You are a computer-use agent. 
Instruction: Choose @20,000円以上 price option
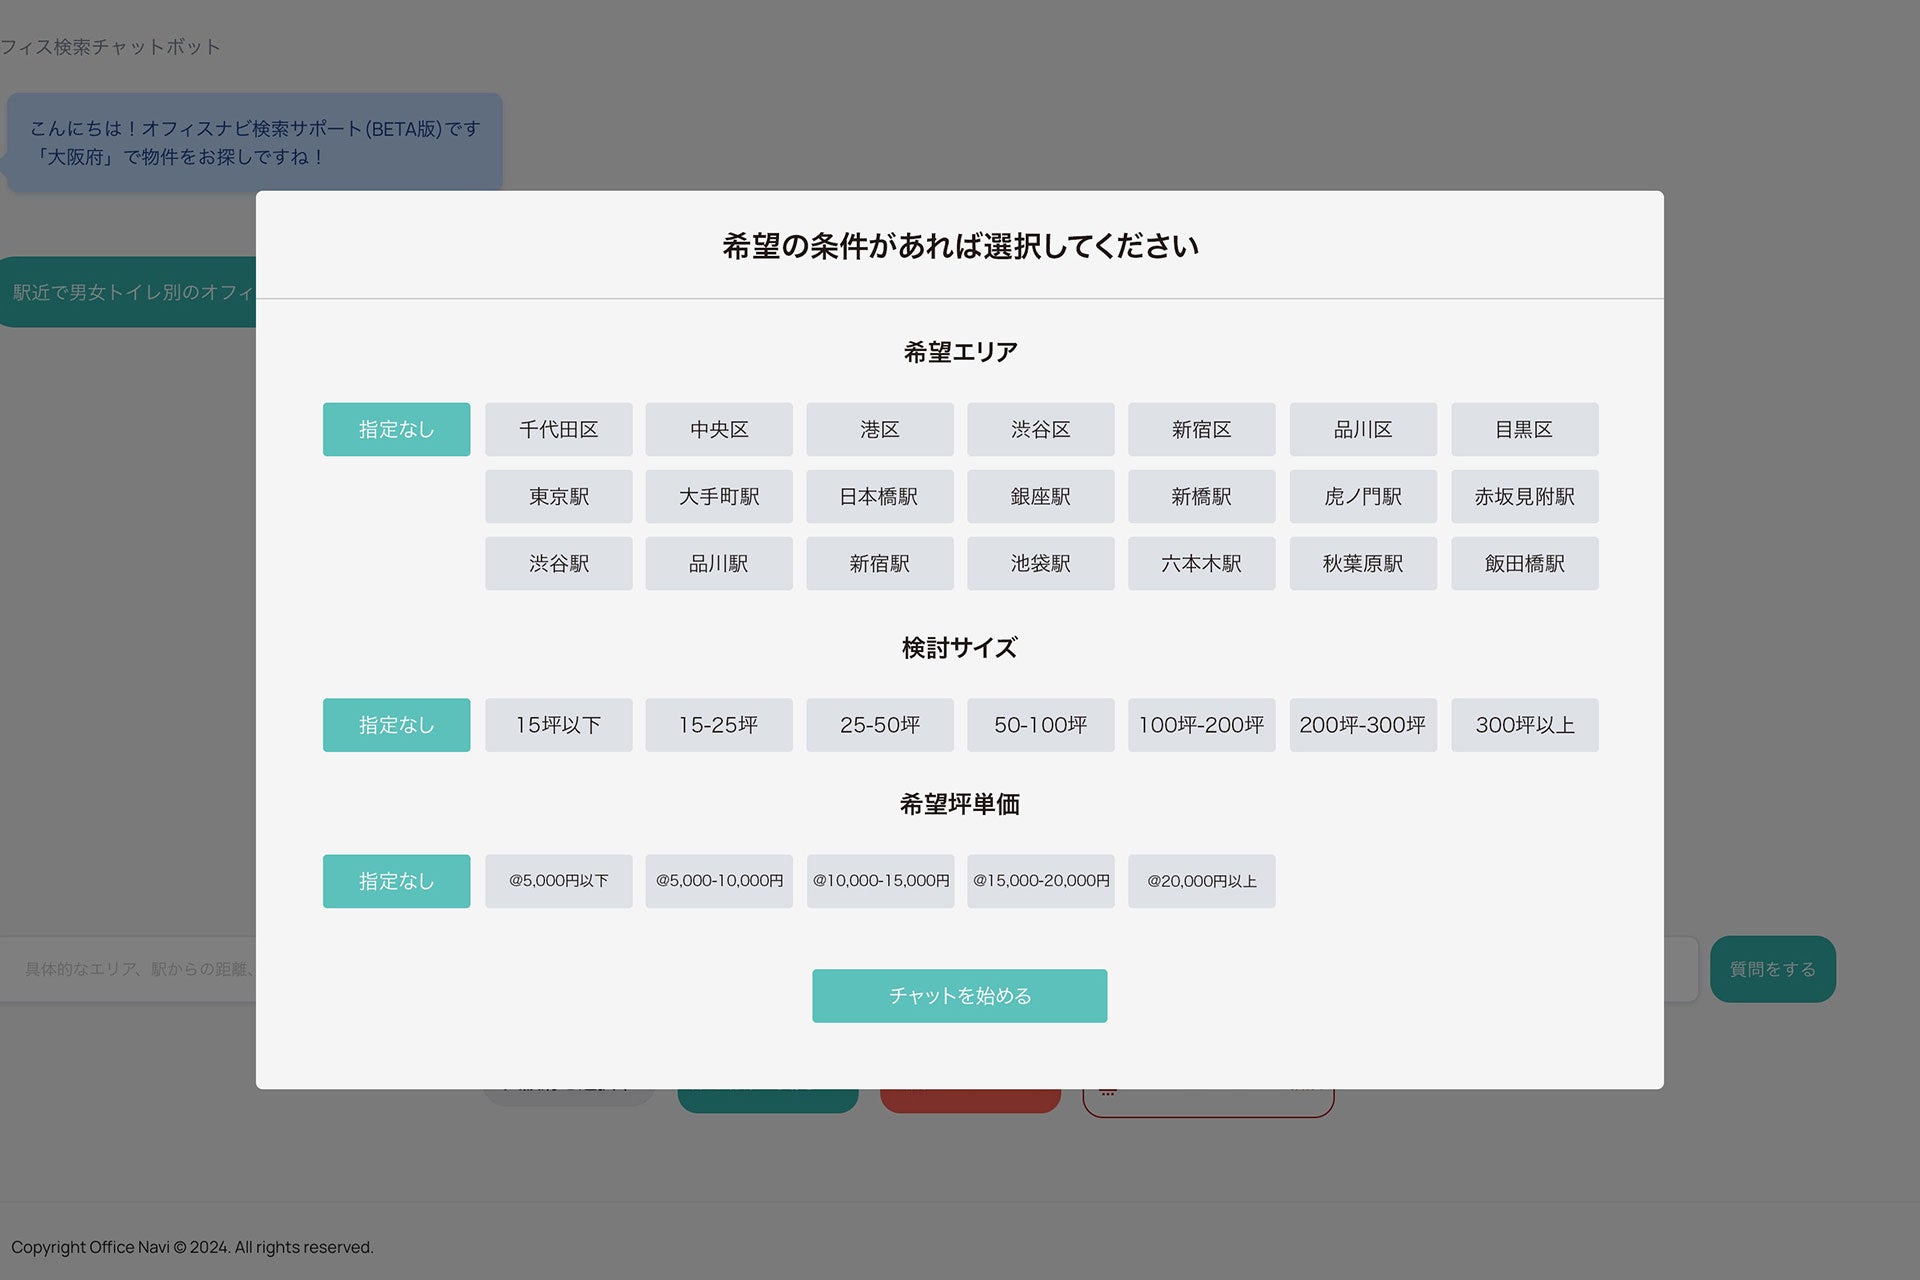click(x=1201, y=881)
